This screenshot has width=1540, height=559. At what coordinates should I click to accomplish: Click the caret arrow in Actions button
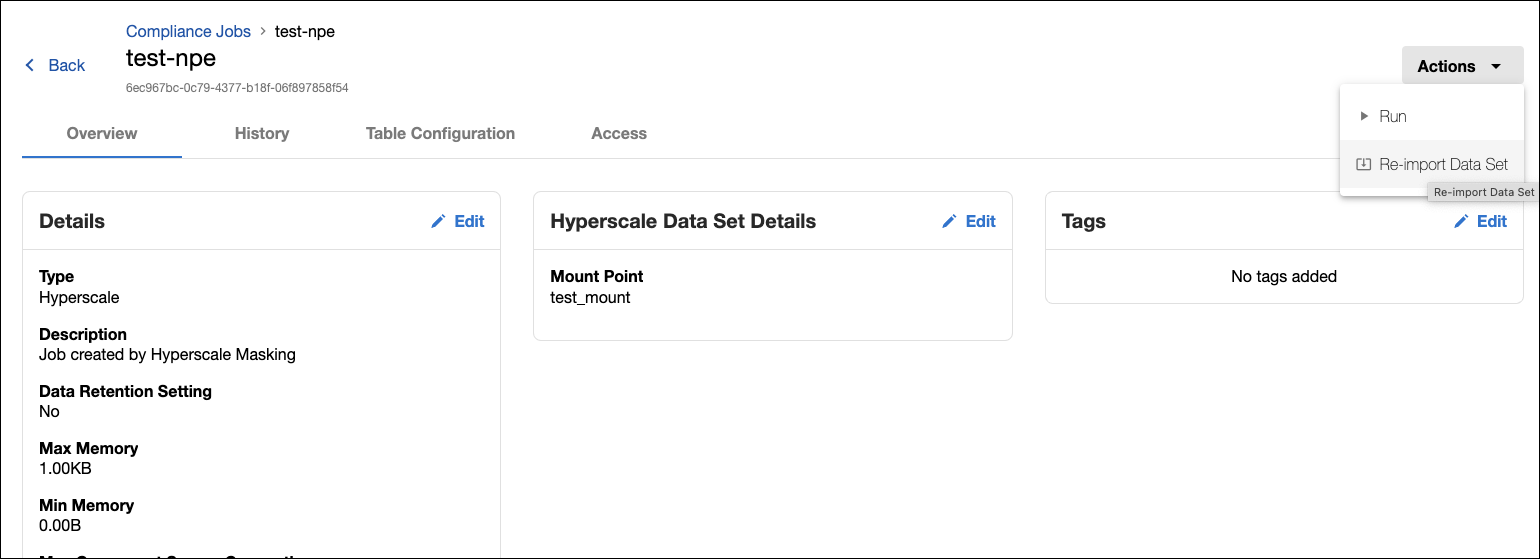(x=1496, y=66)
